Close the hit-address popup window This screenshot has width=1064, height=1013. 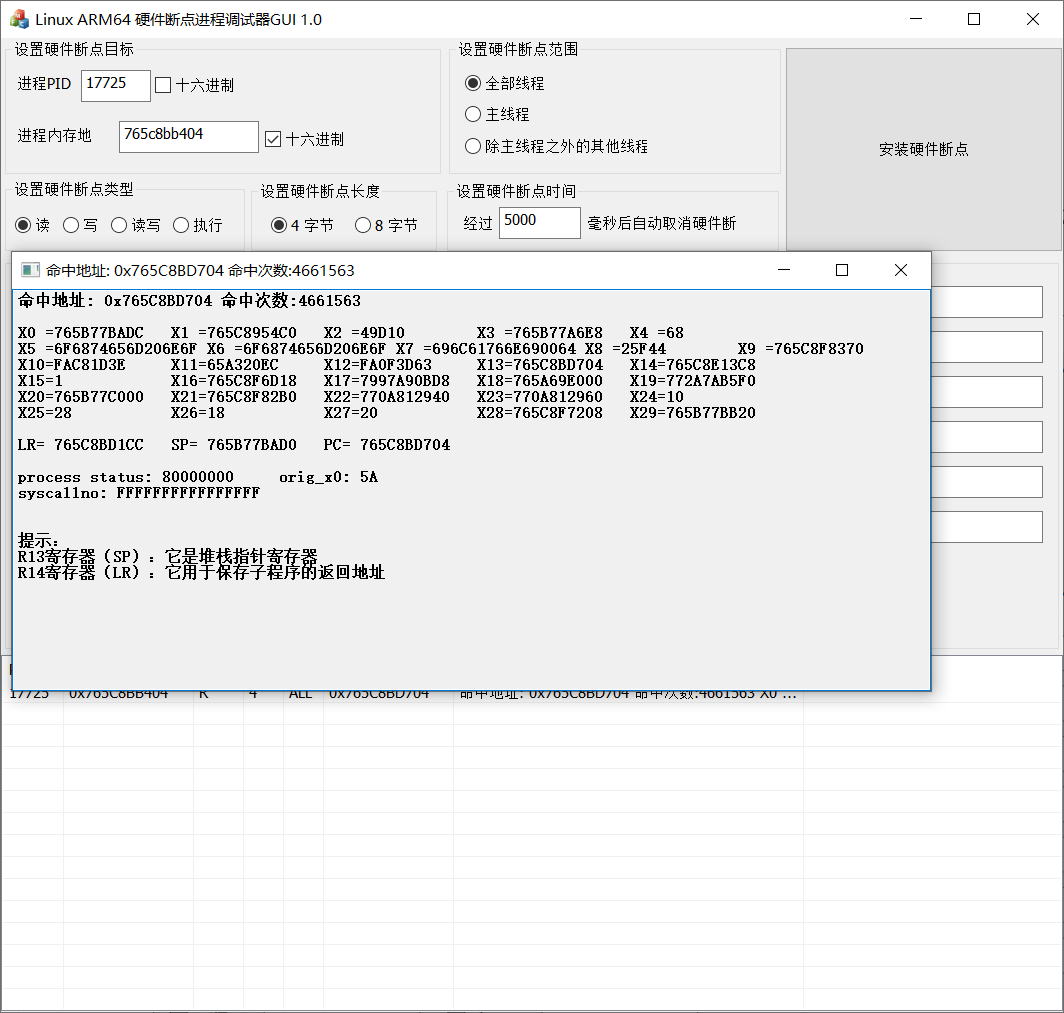900,270
